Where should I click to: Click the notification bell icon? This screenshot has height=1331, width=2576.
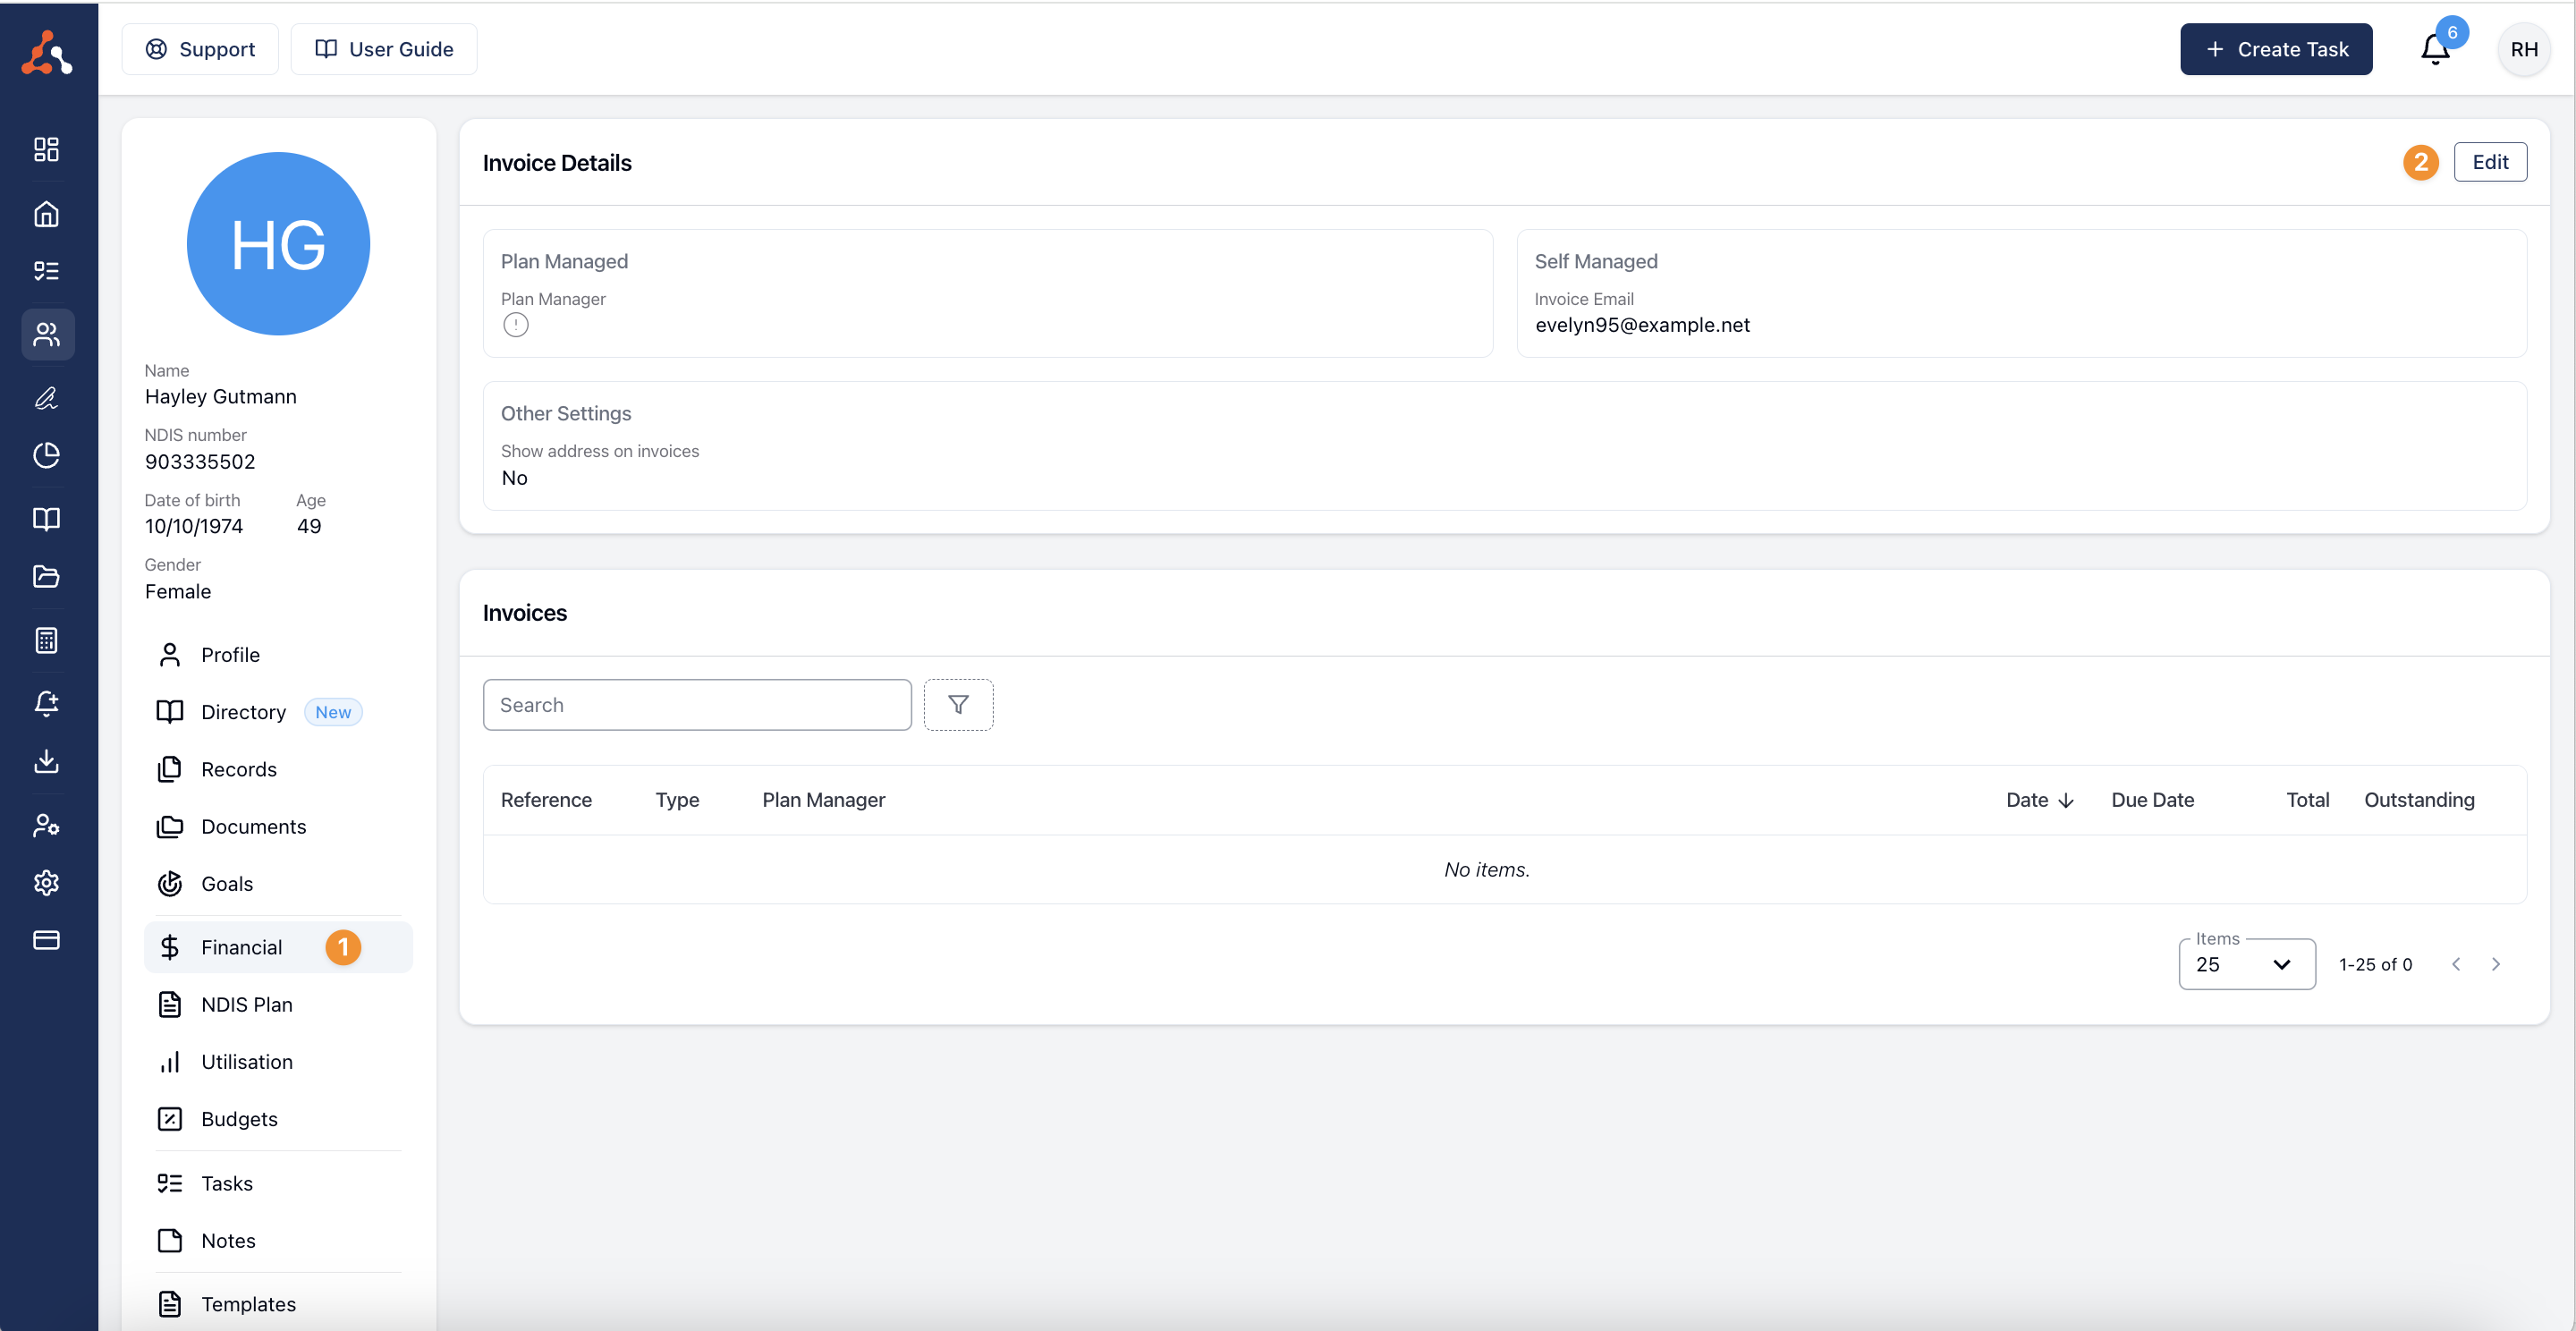click(x=2434, y=50)
